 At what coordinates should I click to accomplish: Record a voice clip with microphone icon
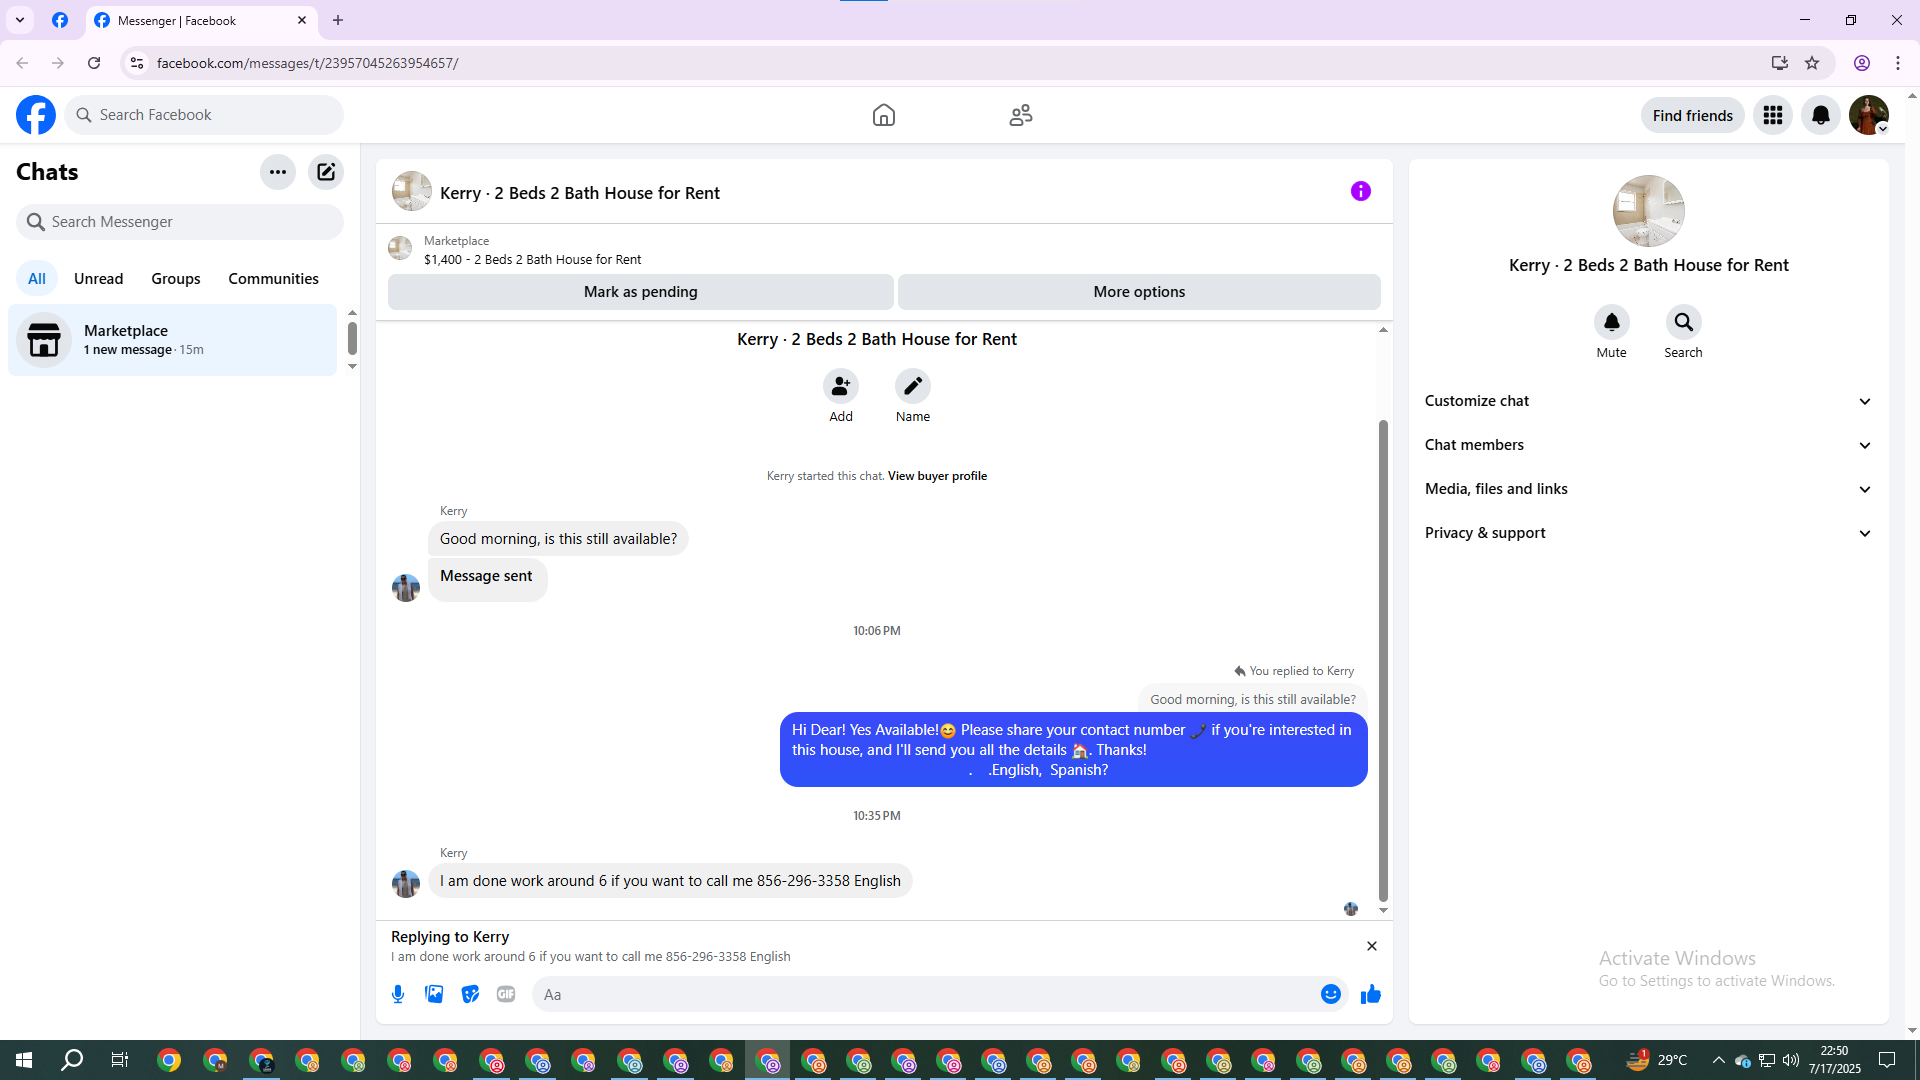(398, 994)
